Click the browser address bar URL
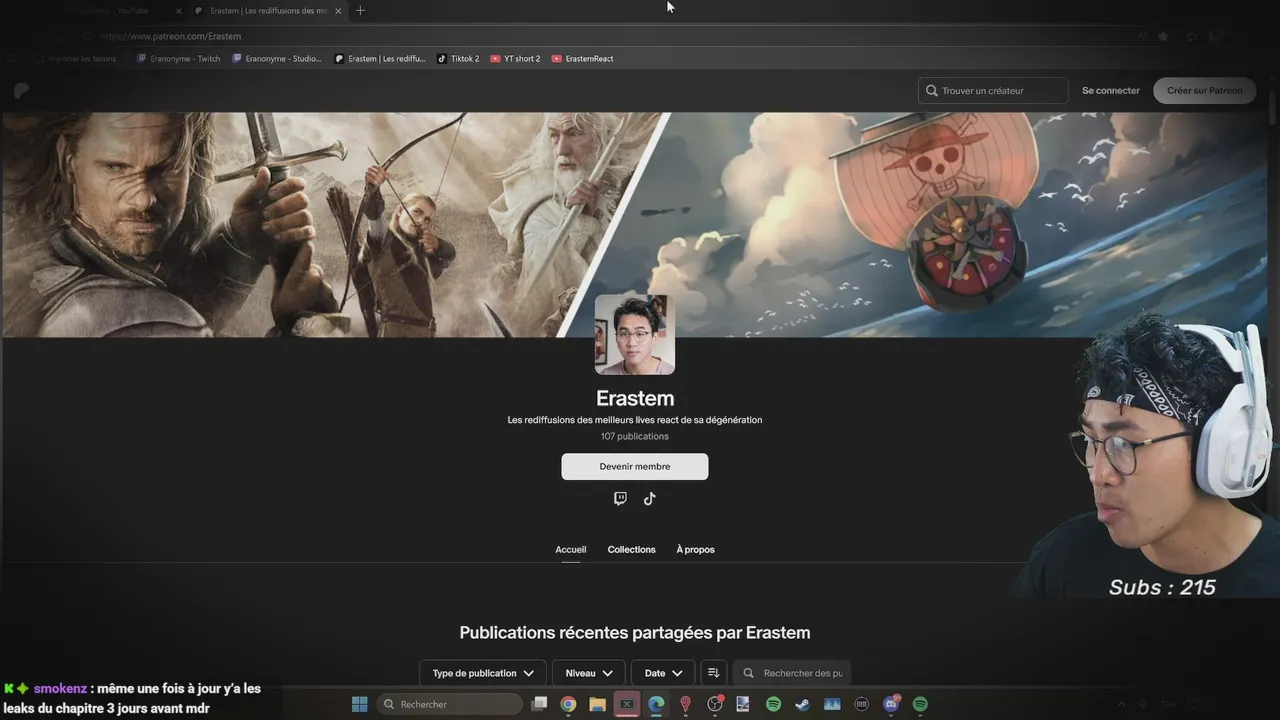 (x=170, y=36)
